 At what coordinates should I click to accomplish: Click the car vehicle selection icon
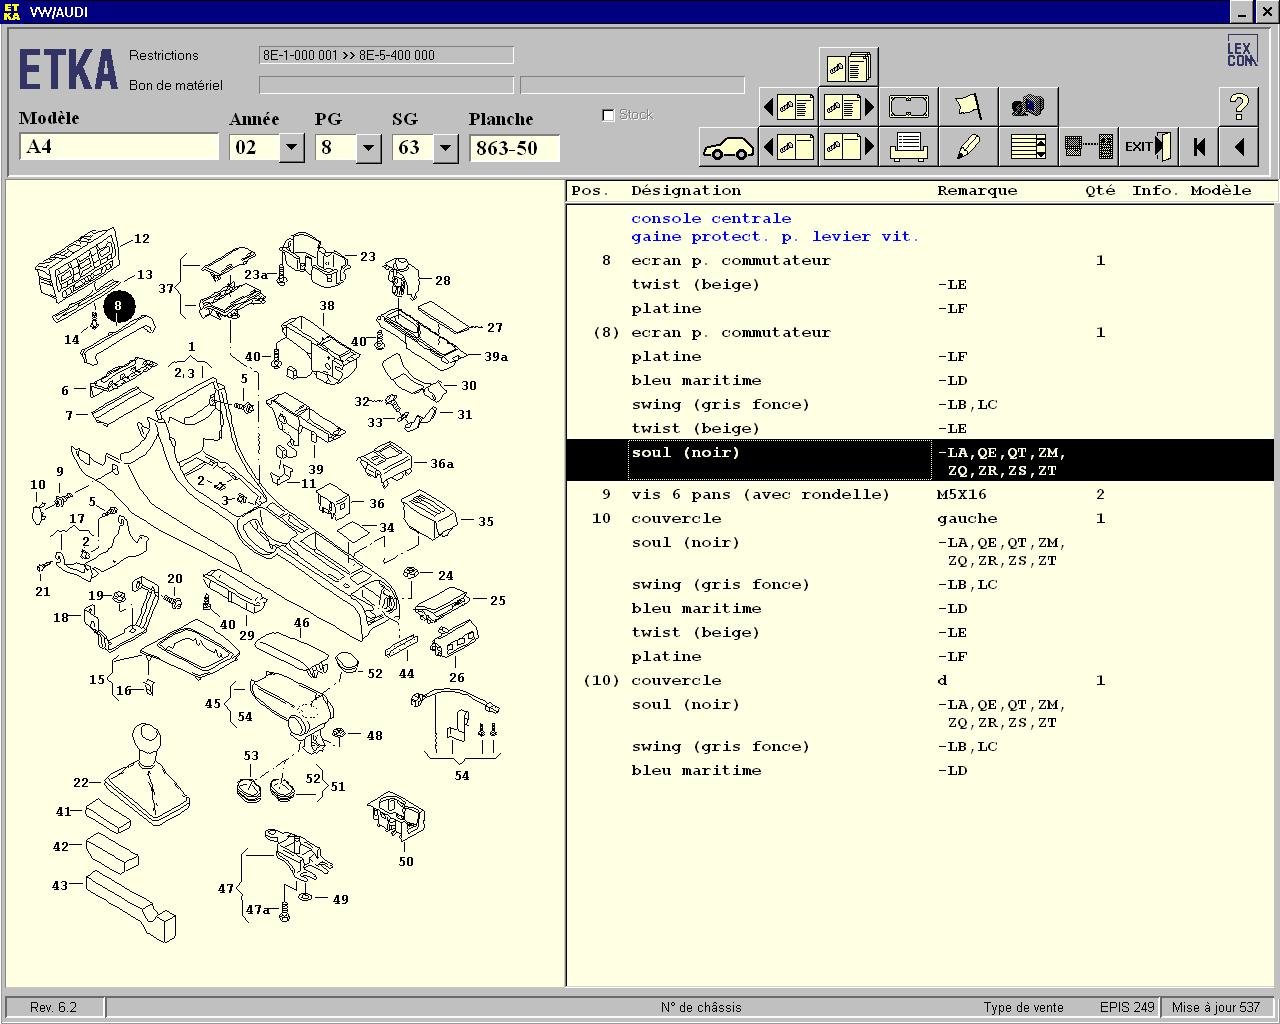click(728, 148)
